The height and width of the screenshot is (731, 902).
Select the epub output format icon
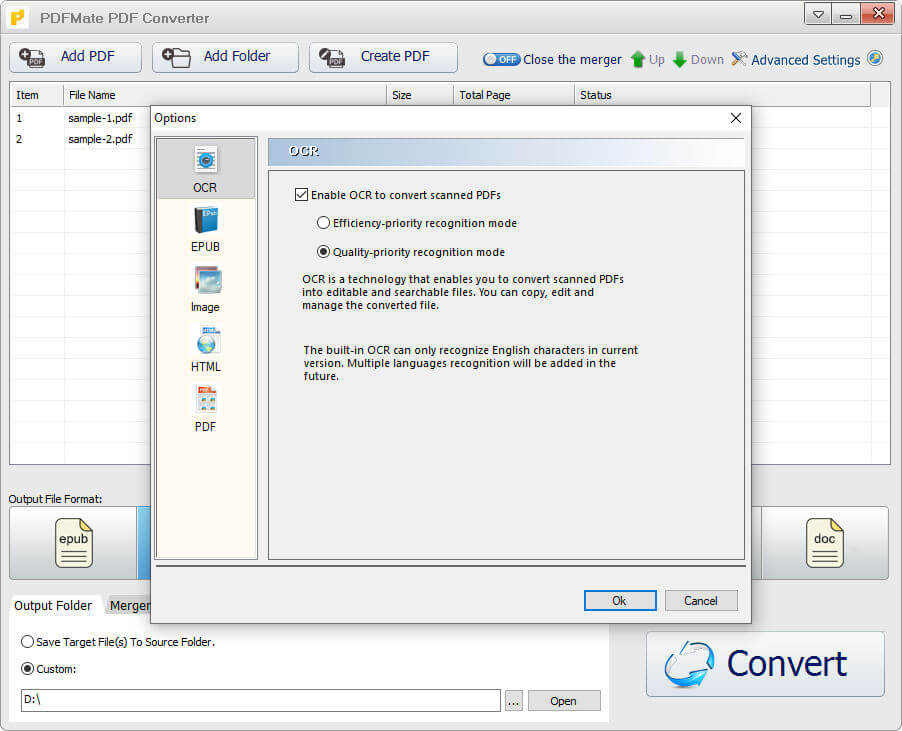73,543
